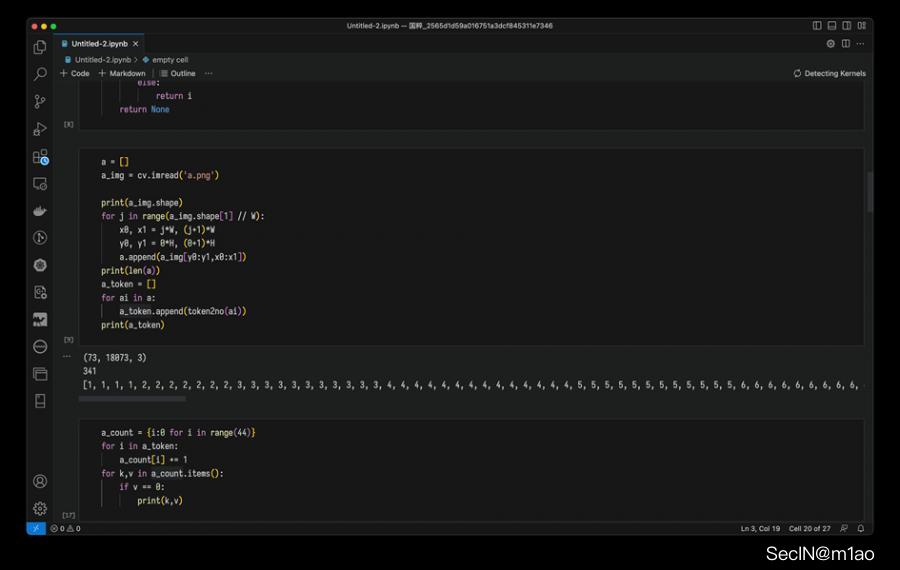Open the Search view in activity bar
The width and height of the screenshot is (900, 570).
click(40, 74)
